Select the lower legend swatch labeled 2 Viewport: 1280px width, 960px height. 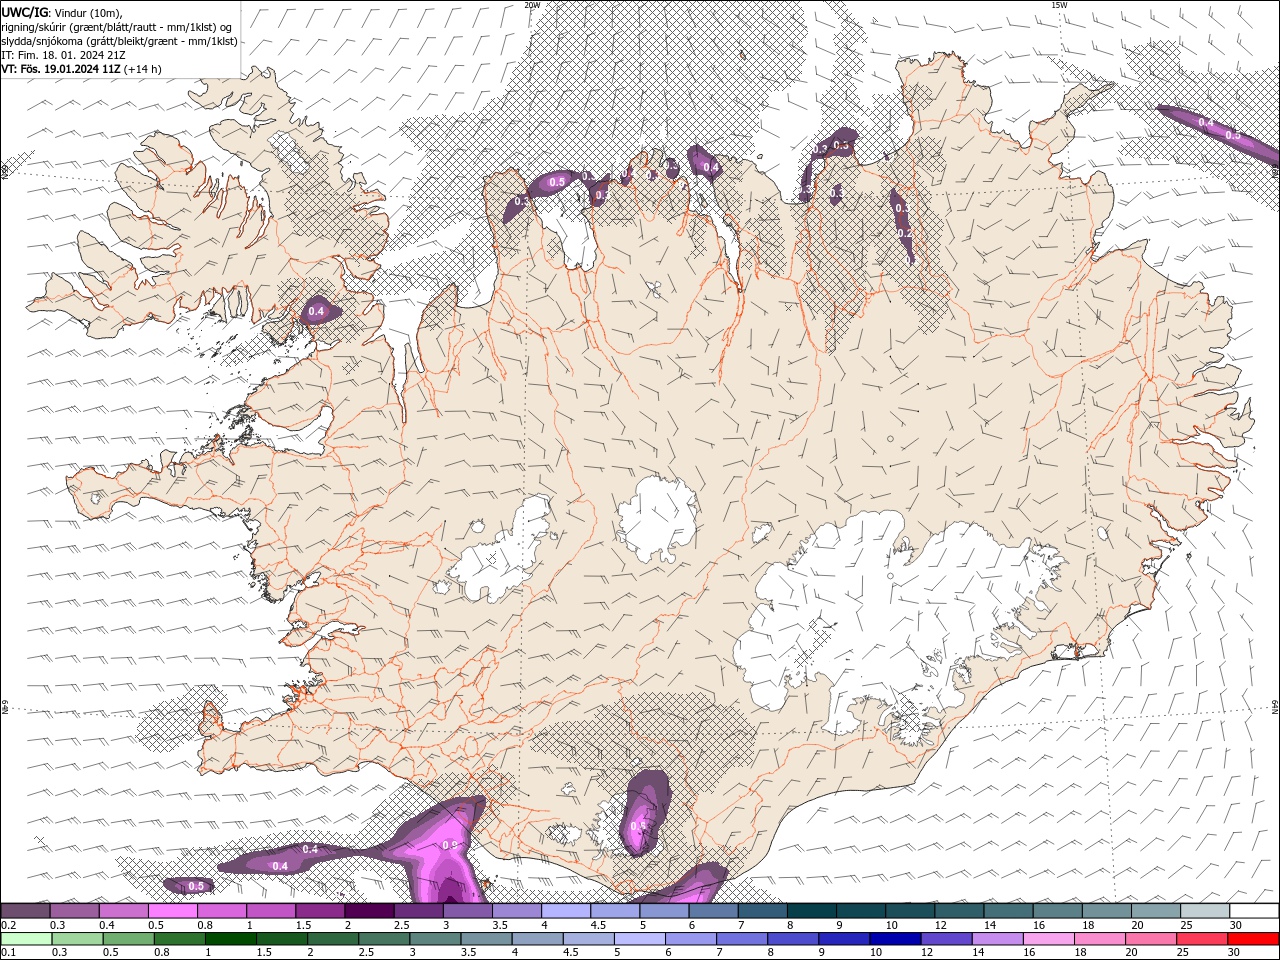pos(333,939)
